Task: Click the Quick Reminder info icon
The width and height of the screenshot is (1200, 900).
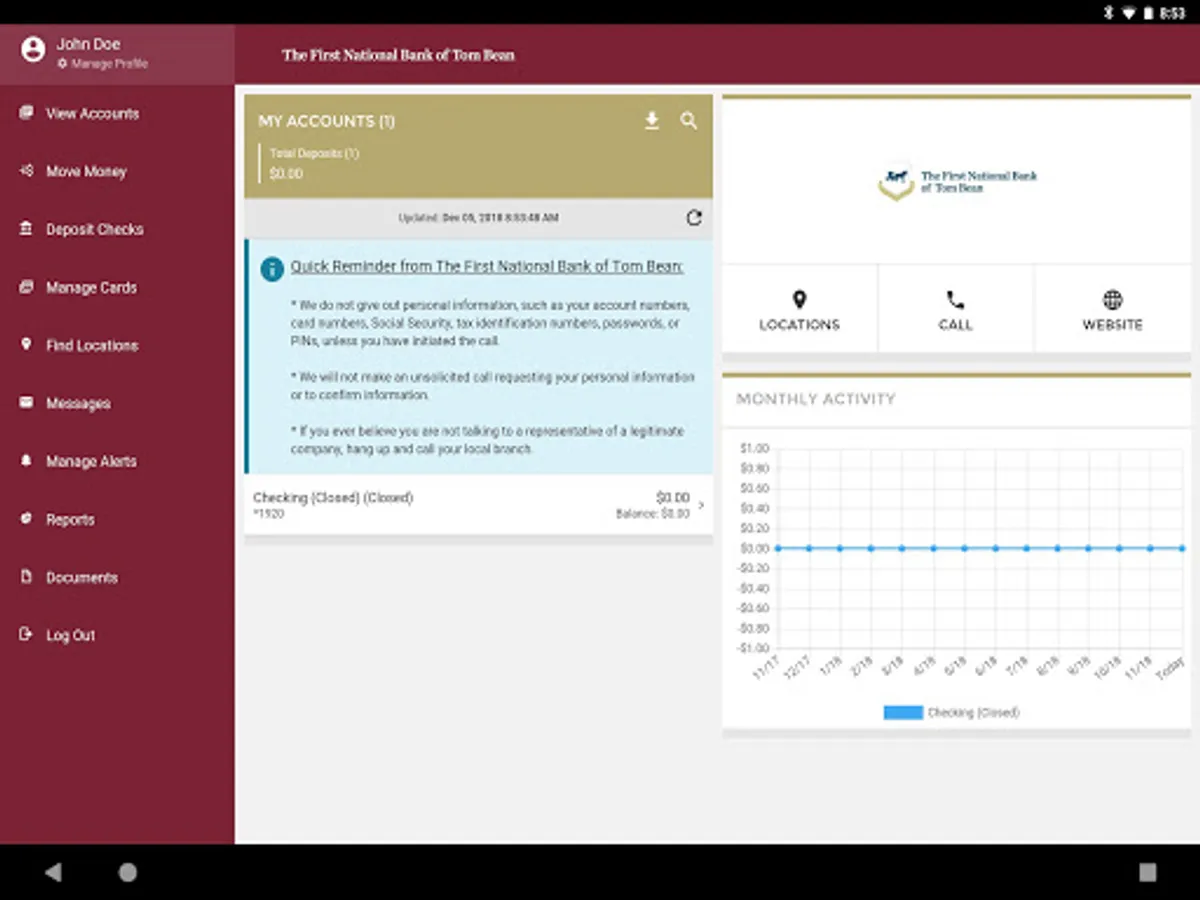Action: pyautogui.click(x=271, y=268)
